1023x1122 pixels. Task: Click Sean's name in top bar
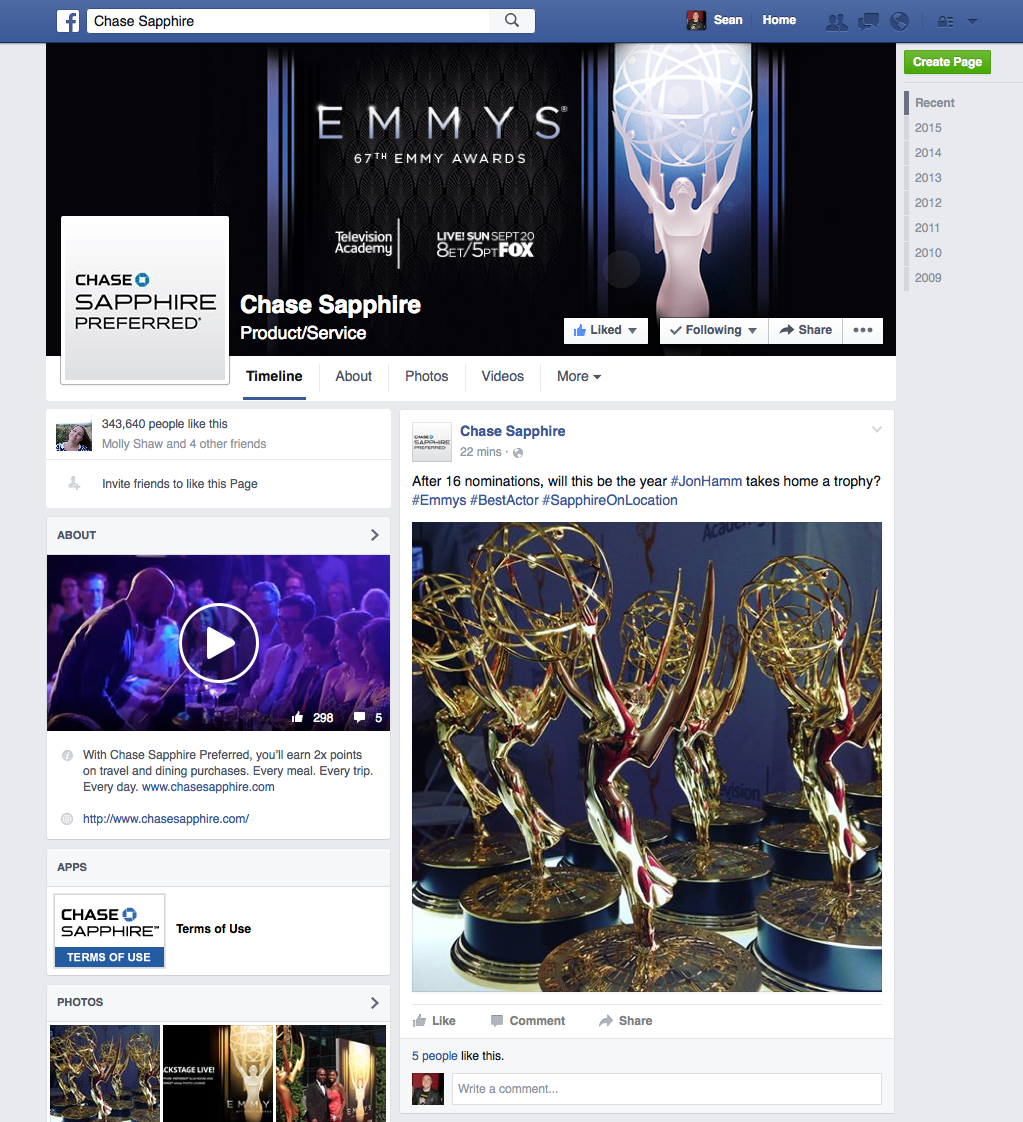pos(728,20)
